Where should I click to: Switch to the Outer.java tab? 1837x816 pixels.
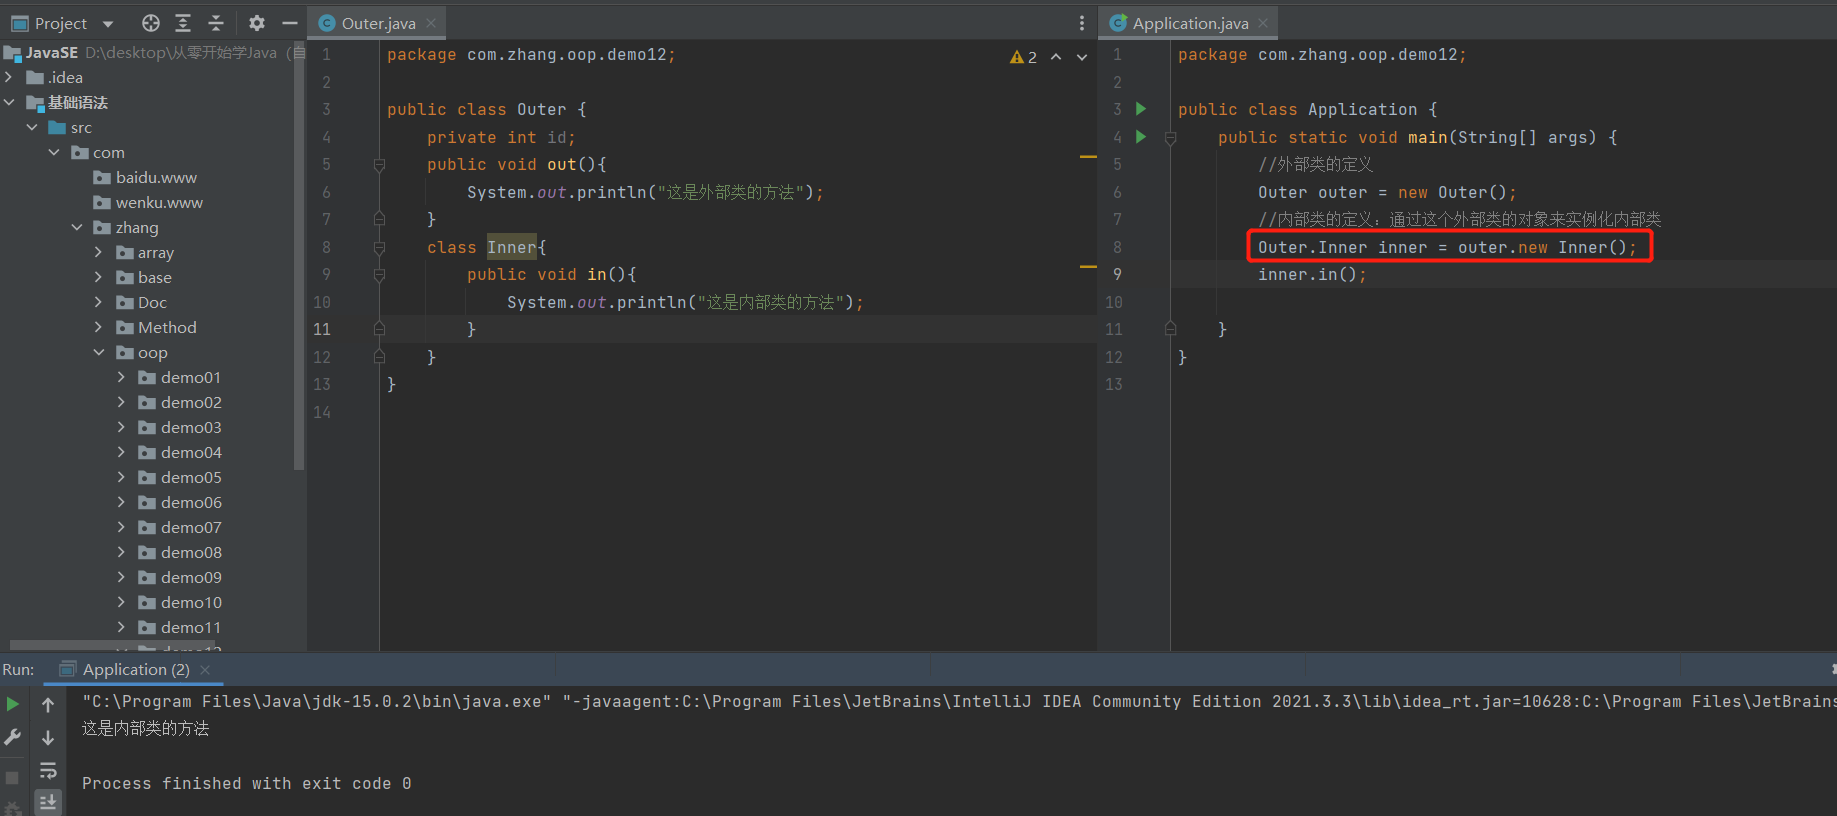click(x=377, y=23)
